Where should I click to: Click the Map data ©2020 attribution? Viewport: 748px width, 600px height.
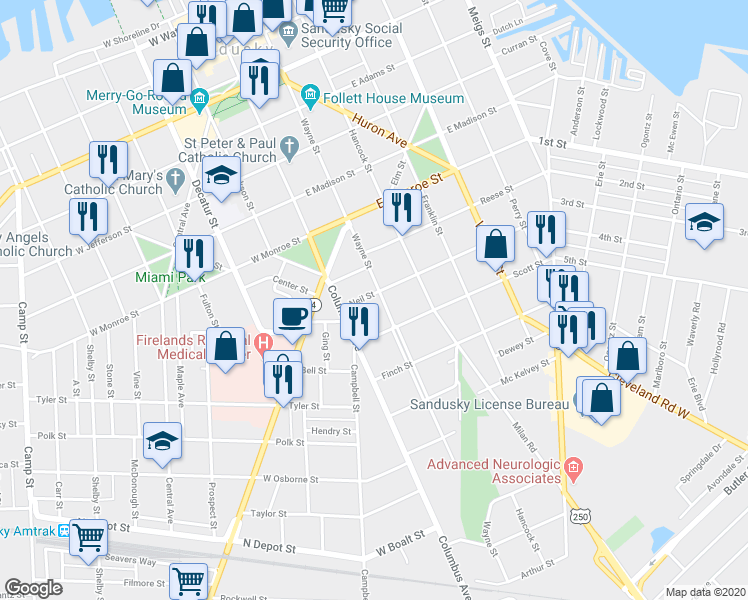pos(706,593)
